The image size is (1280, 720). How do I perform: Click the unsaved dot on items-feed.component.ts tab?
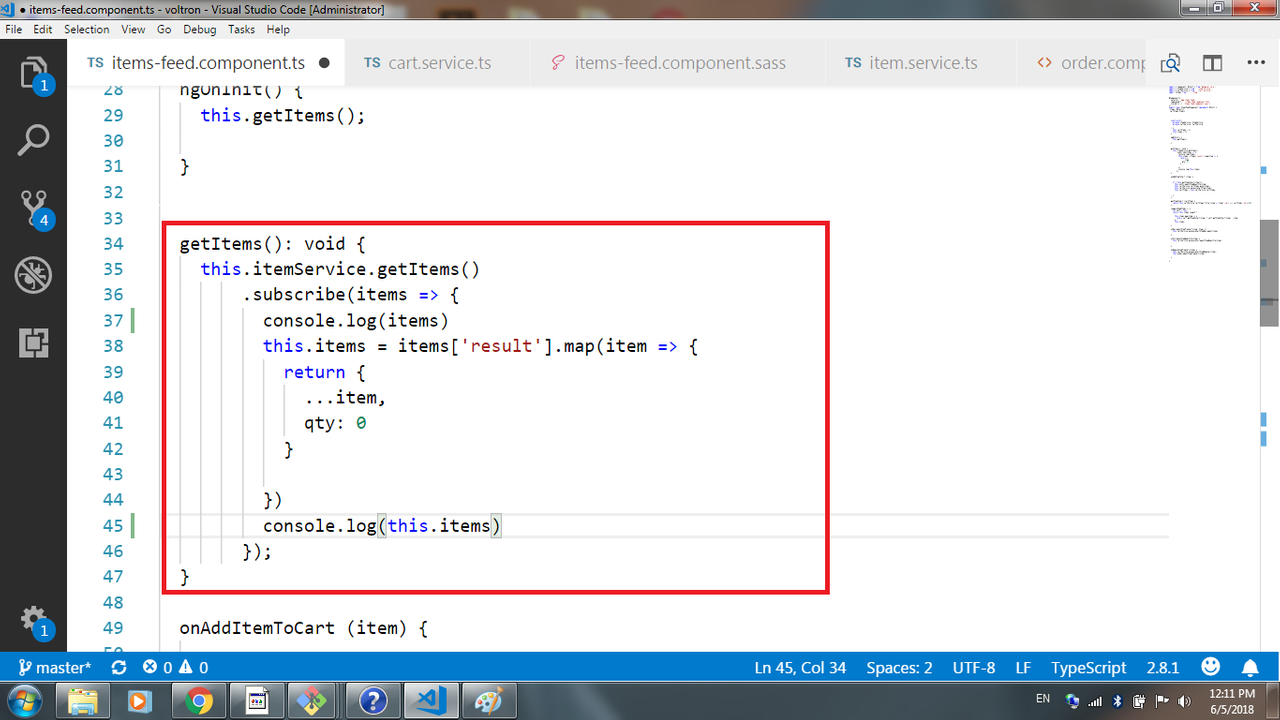[x=324, y=63]
